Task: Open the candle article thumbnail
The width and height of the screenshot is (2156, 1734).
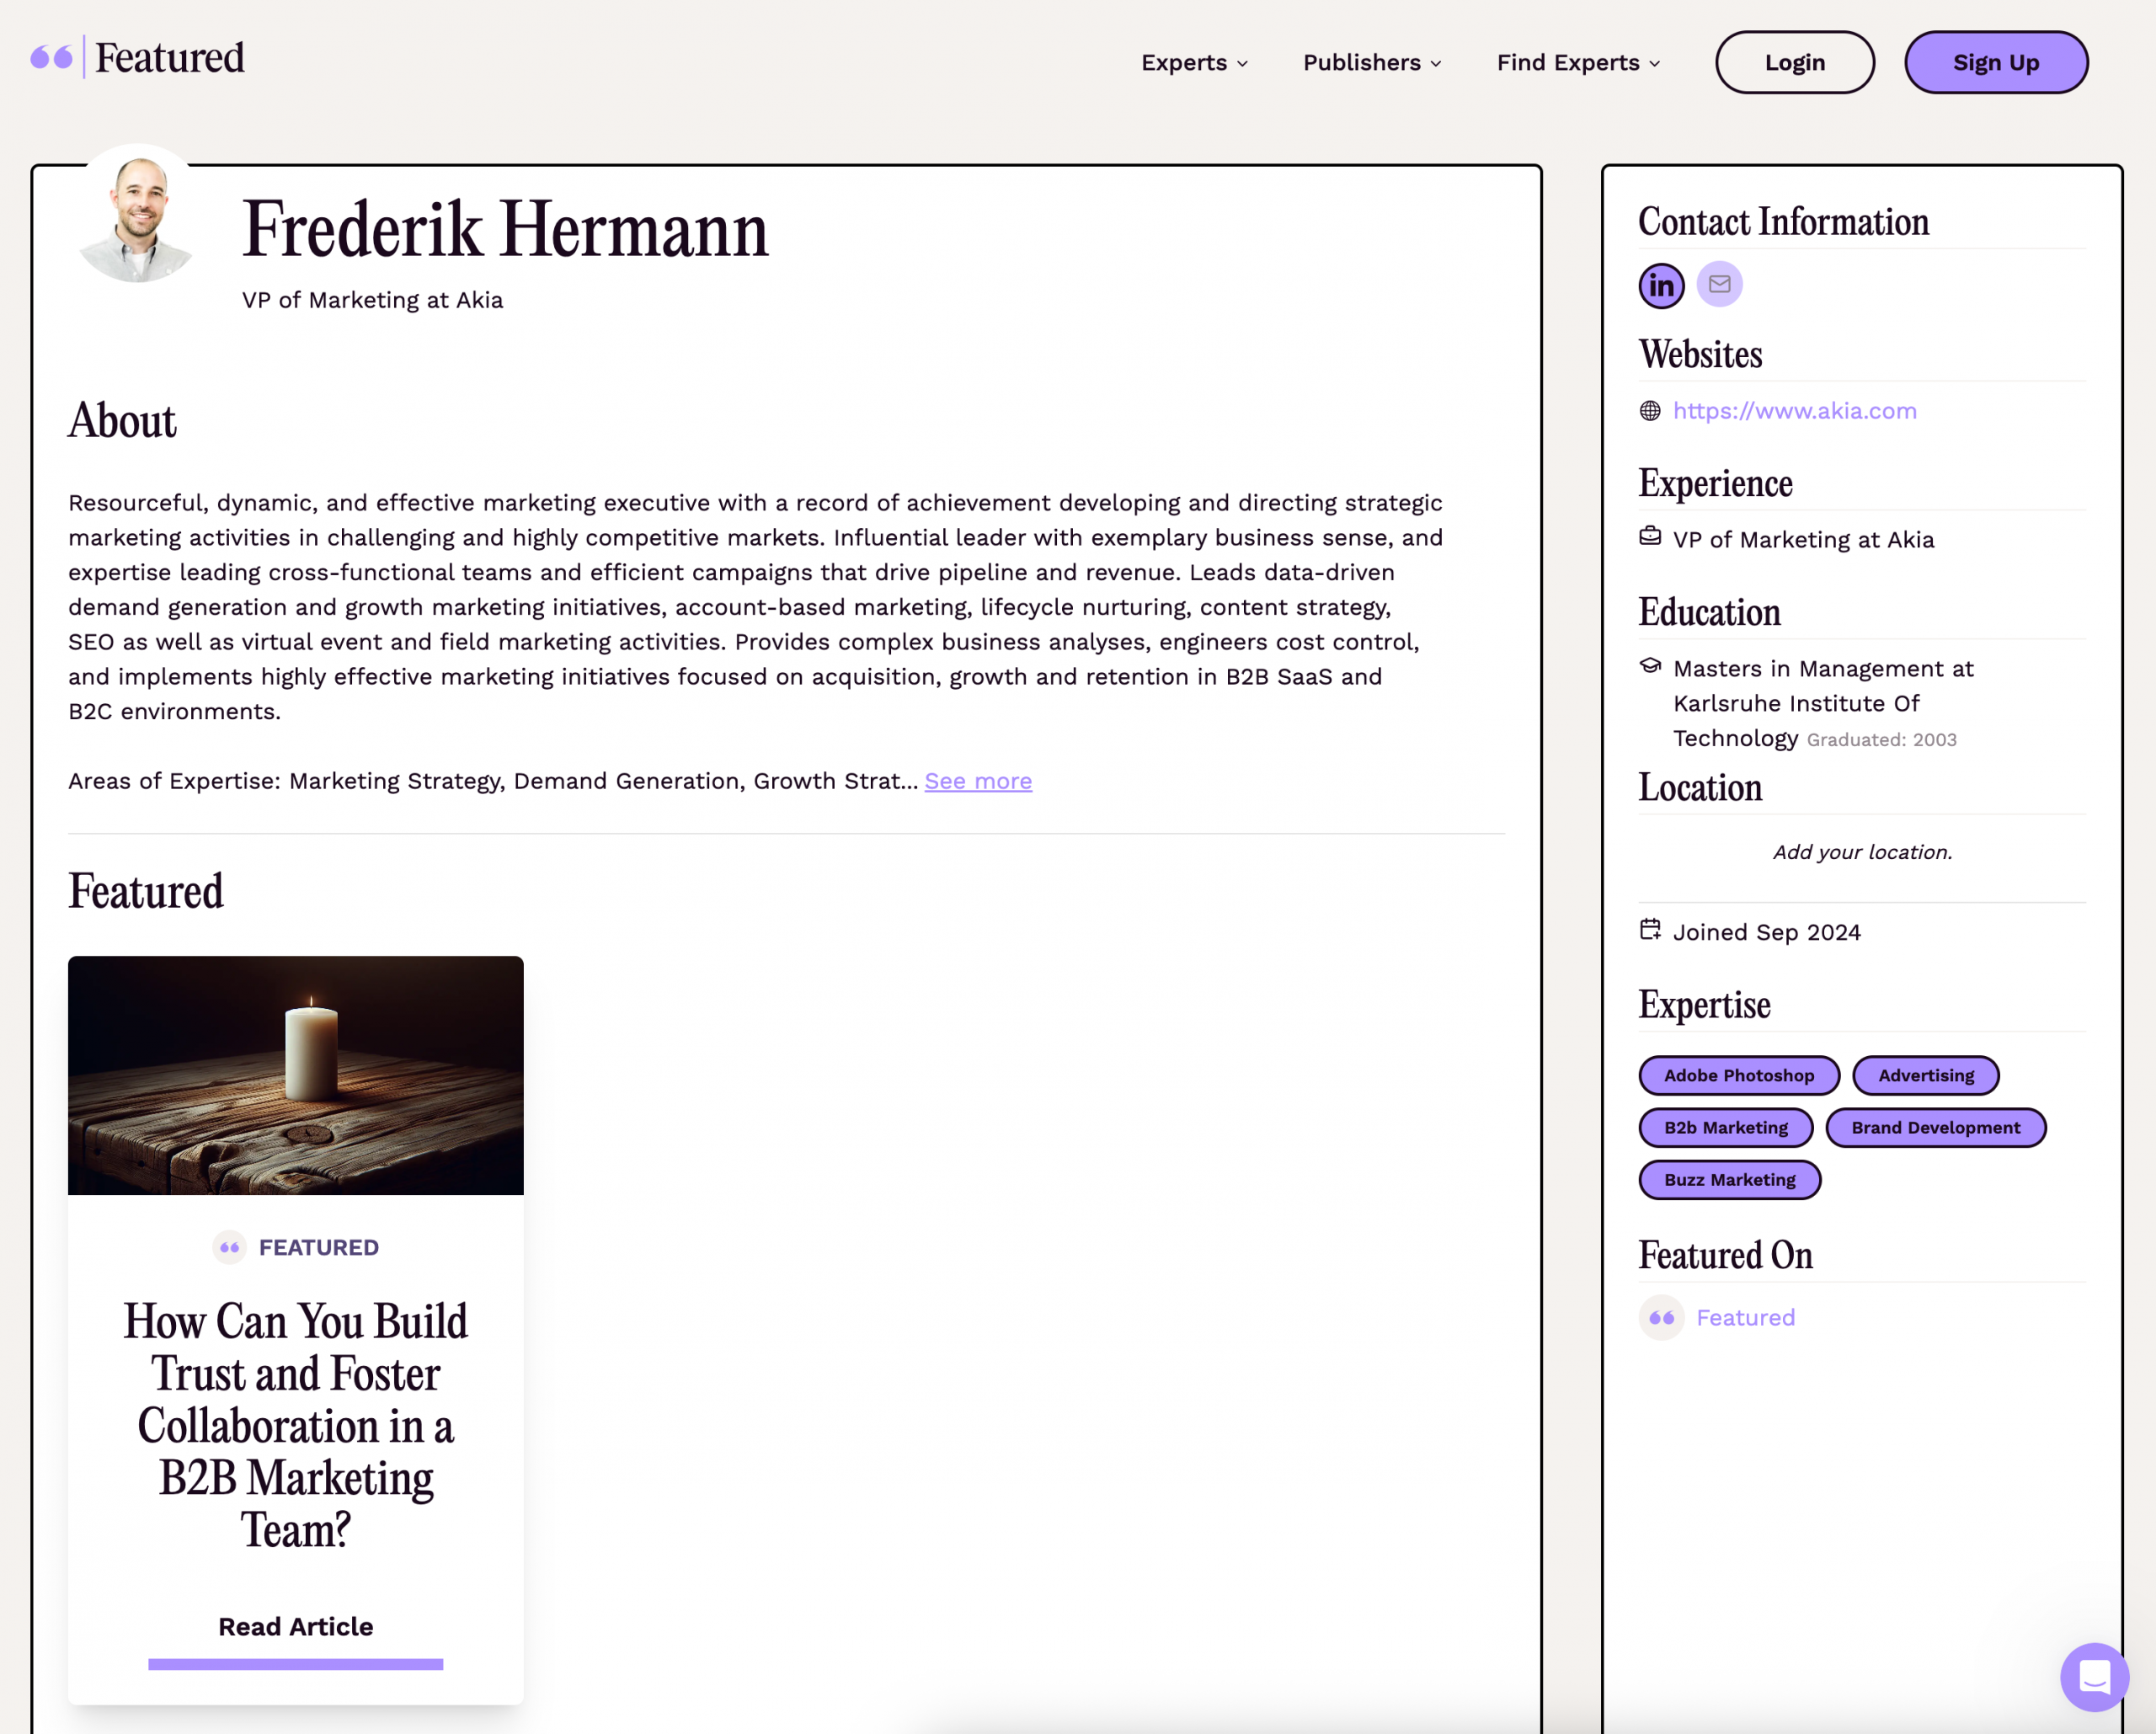Action: click(296, 1076)
